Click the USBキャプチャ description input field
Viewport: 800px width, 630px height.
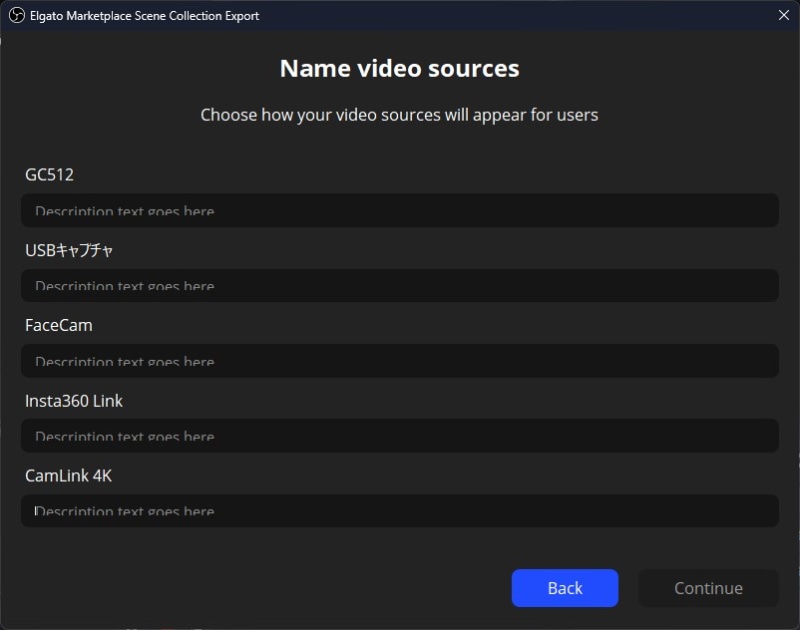click(x=399, y=285)
